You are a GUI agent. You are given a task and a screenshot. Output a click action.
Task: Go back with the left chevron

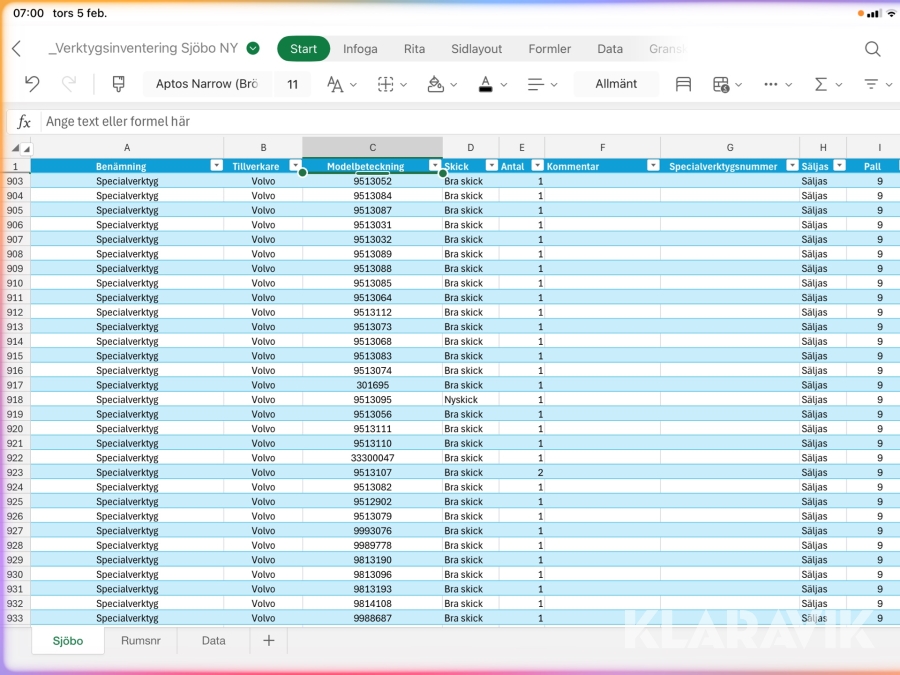(x=16, y=49)
